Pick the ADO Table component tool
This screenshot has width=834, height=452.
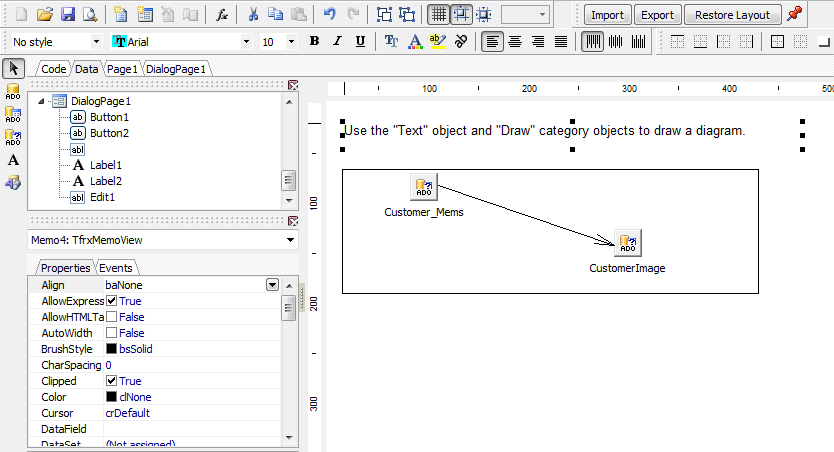pyautogui.click(x=13, y=114)
